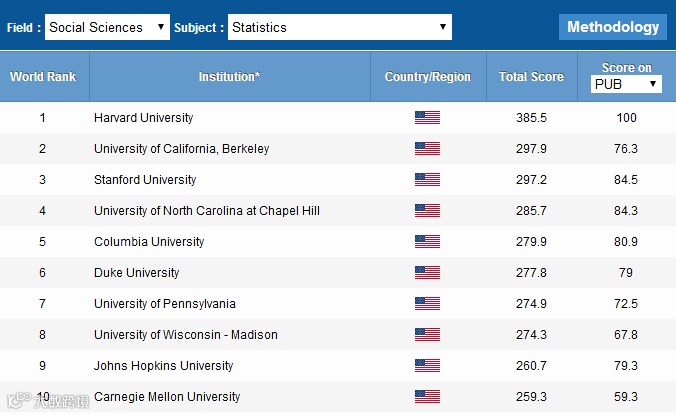Open the Carnegie Mellon University entry
The width and height of the screenshot is (676, 415).
167,397
